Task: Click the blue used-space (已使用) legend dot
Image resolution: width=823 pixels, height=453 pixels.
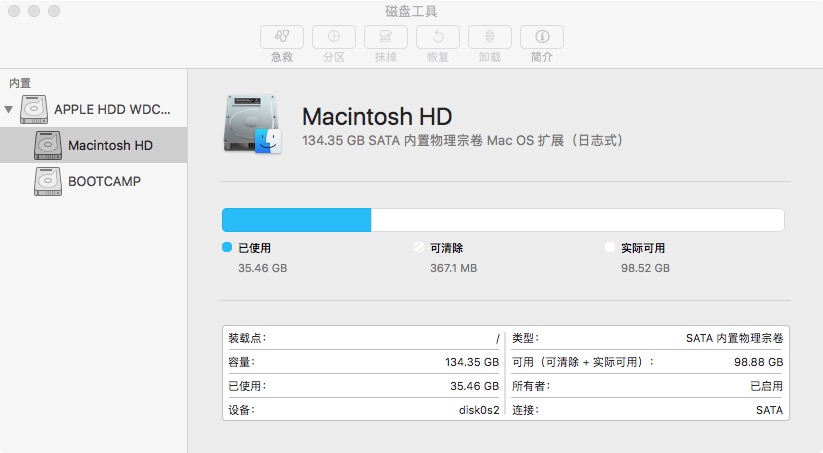Action: [227, 247]
